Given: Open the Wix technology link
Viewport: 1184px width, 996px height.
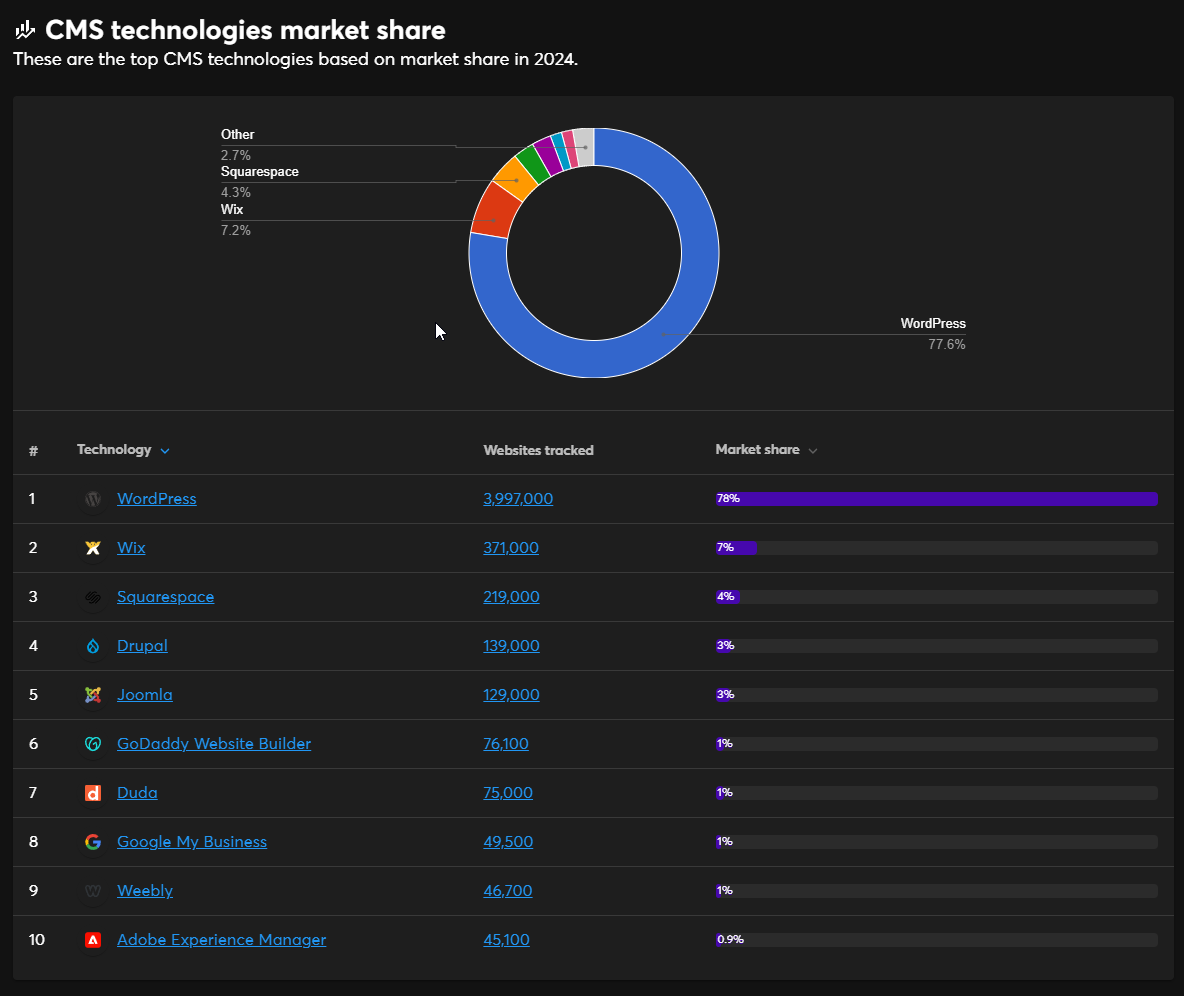Looking at the screenshot, I should pos(131,547).
